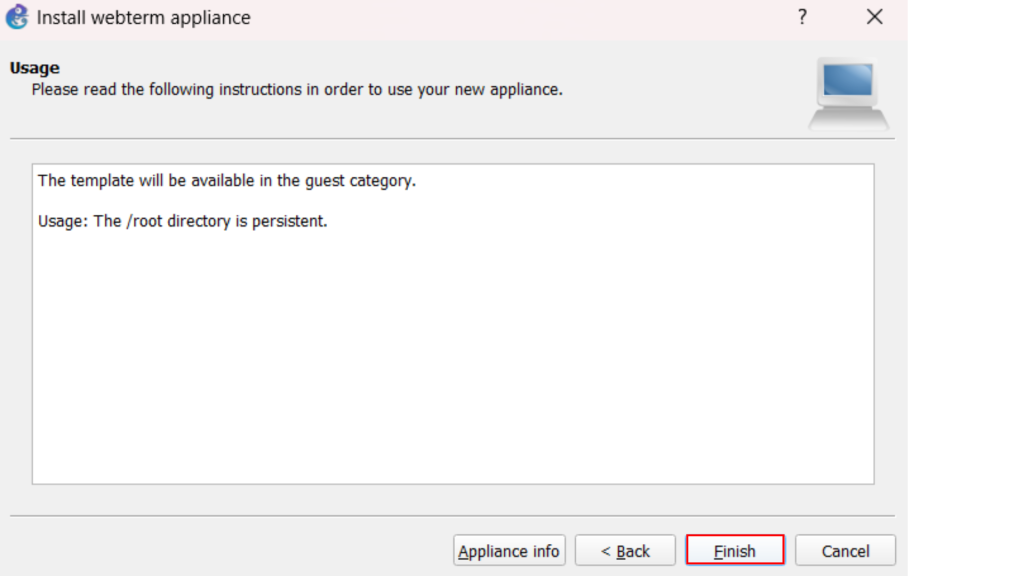
Task: Open the Appliance info window
Action: 509,551
